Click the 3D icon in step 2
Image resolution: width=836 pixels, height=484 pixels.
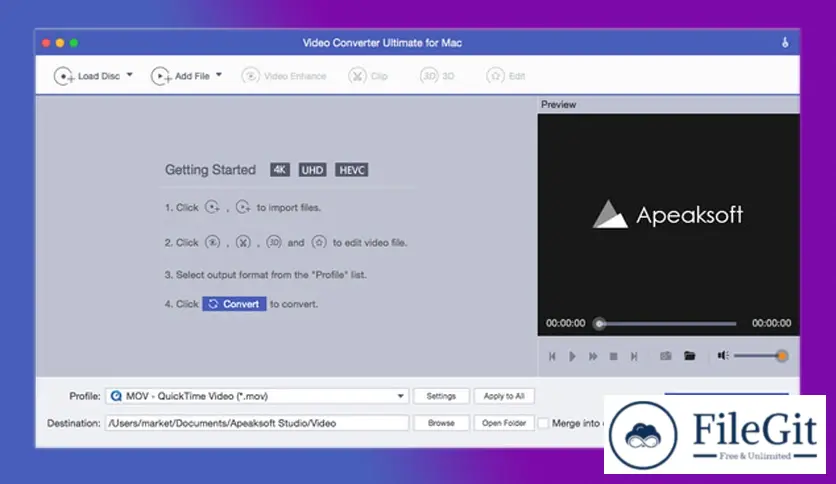point(274,243)
